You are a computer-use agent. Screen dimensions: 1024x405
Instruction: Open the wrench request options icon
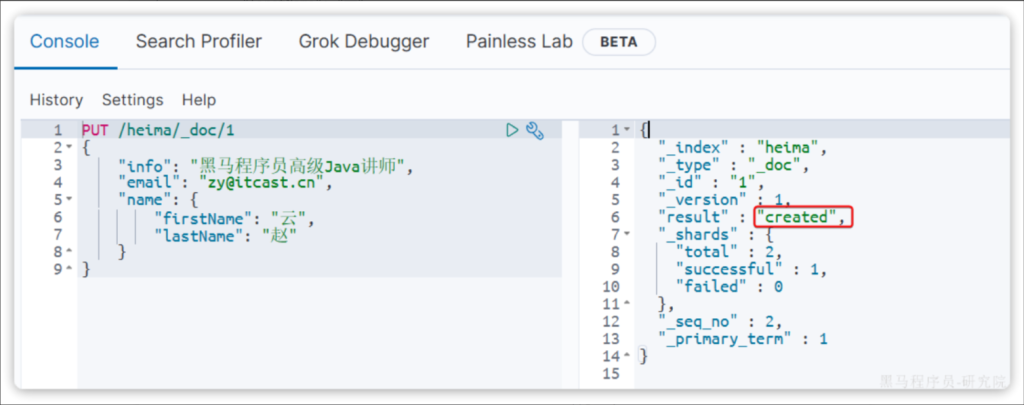(534, 130)
